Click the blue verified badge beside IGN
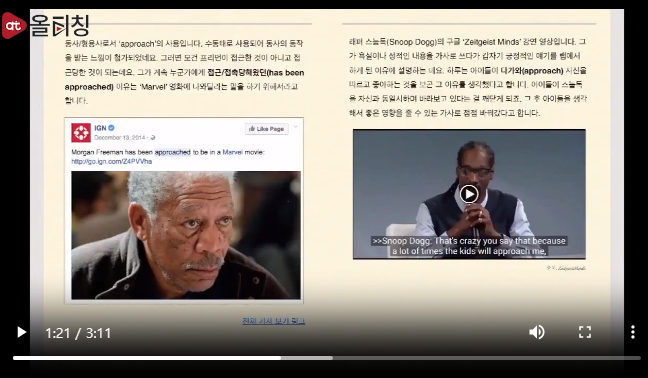This screenshot has width=648, height=378. pos(112,128)
